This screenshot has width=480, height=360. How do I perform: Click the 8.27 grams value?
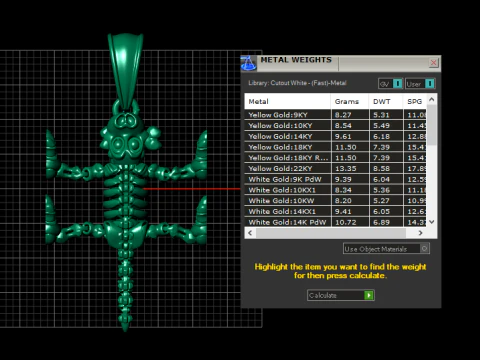343,115
